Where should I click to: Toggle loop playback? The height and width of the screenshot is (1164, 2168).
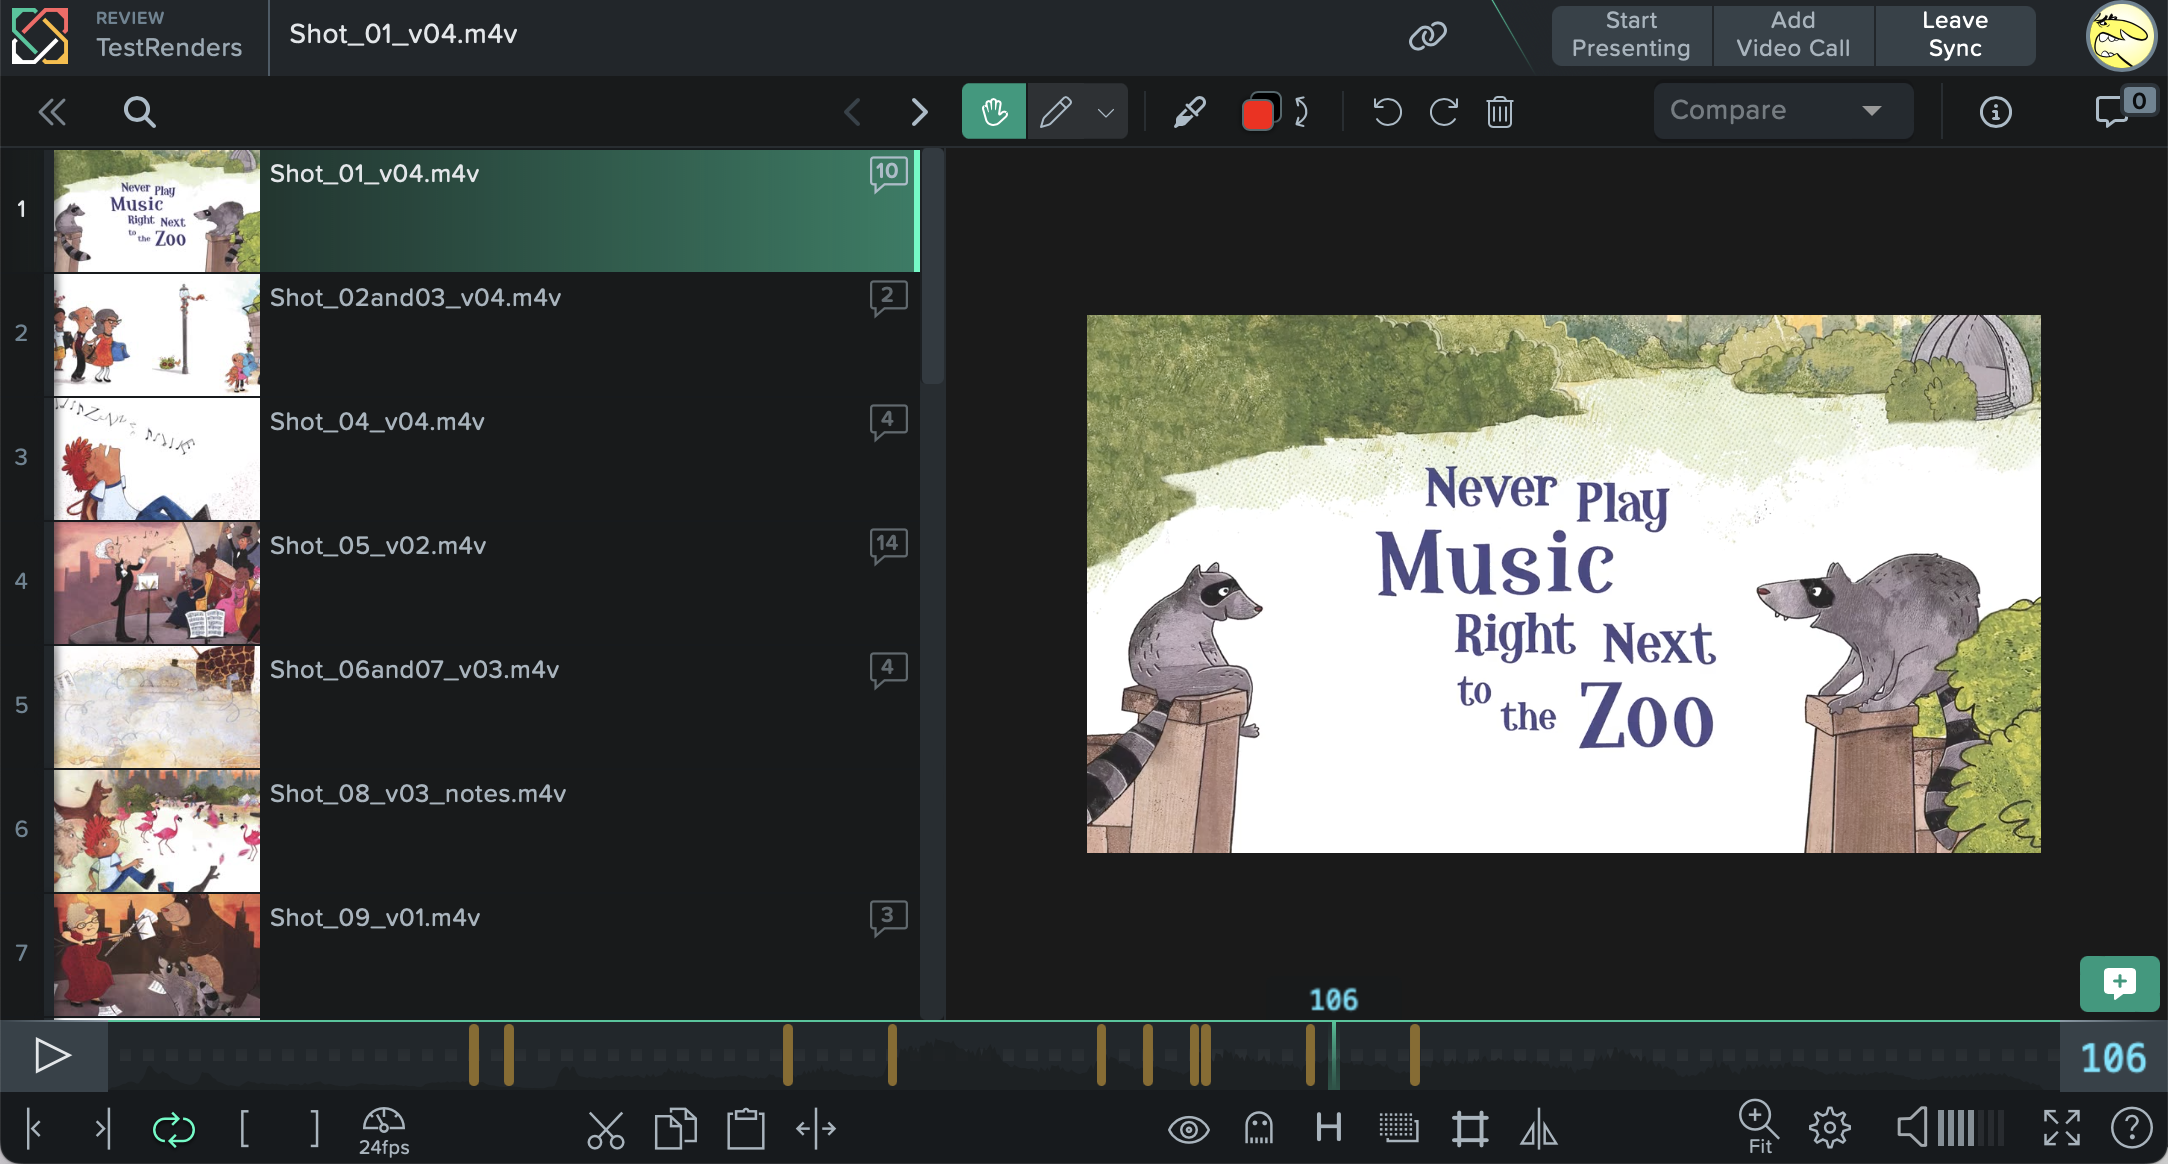[173, 1130]
